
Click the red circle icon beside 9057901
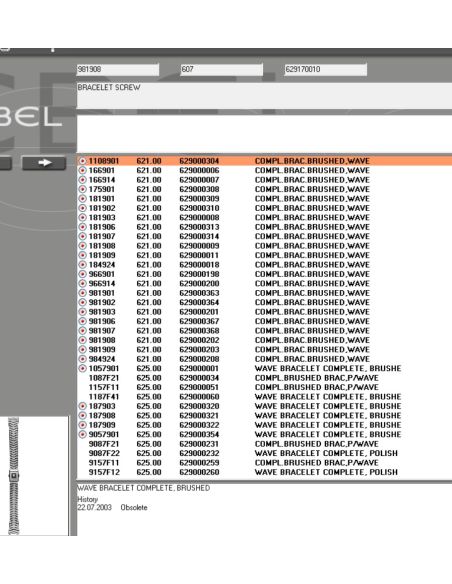point(82,435)
